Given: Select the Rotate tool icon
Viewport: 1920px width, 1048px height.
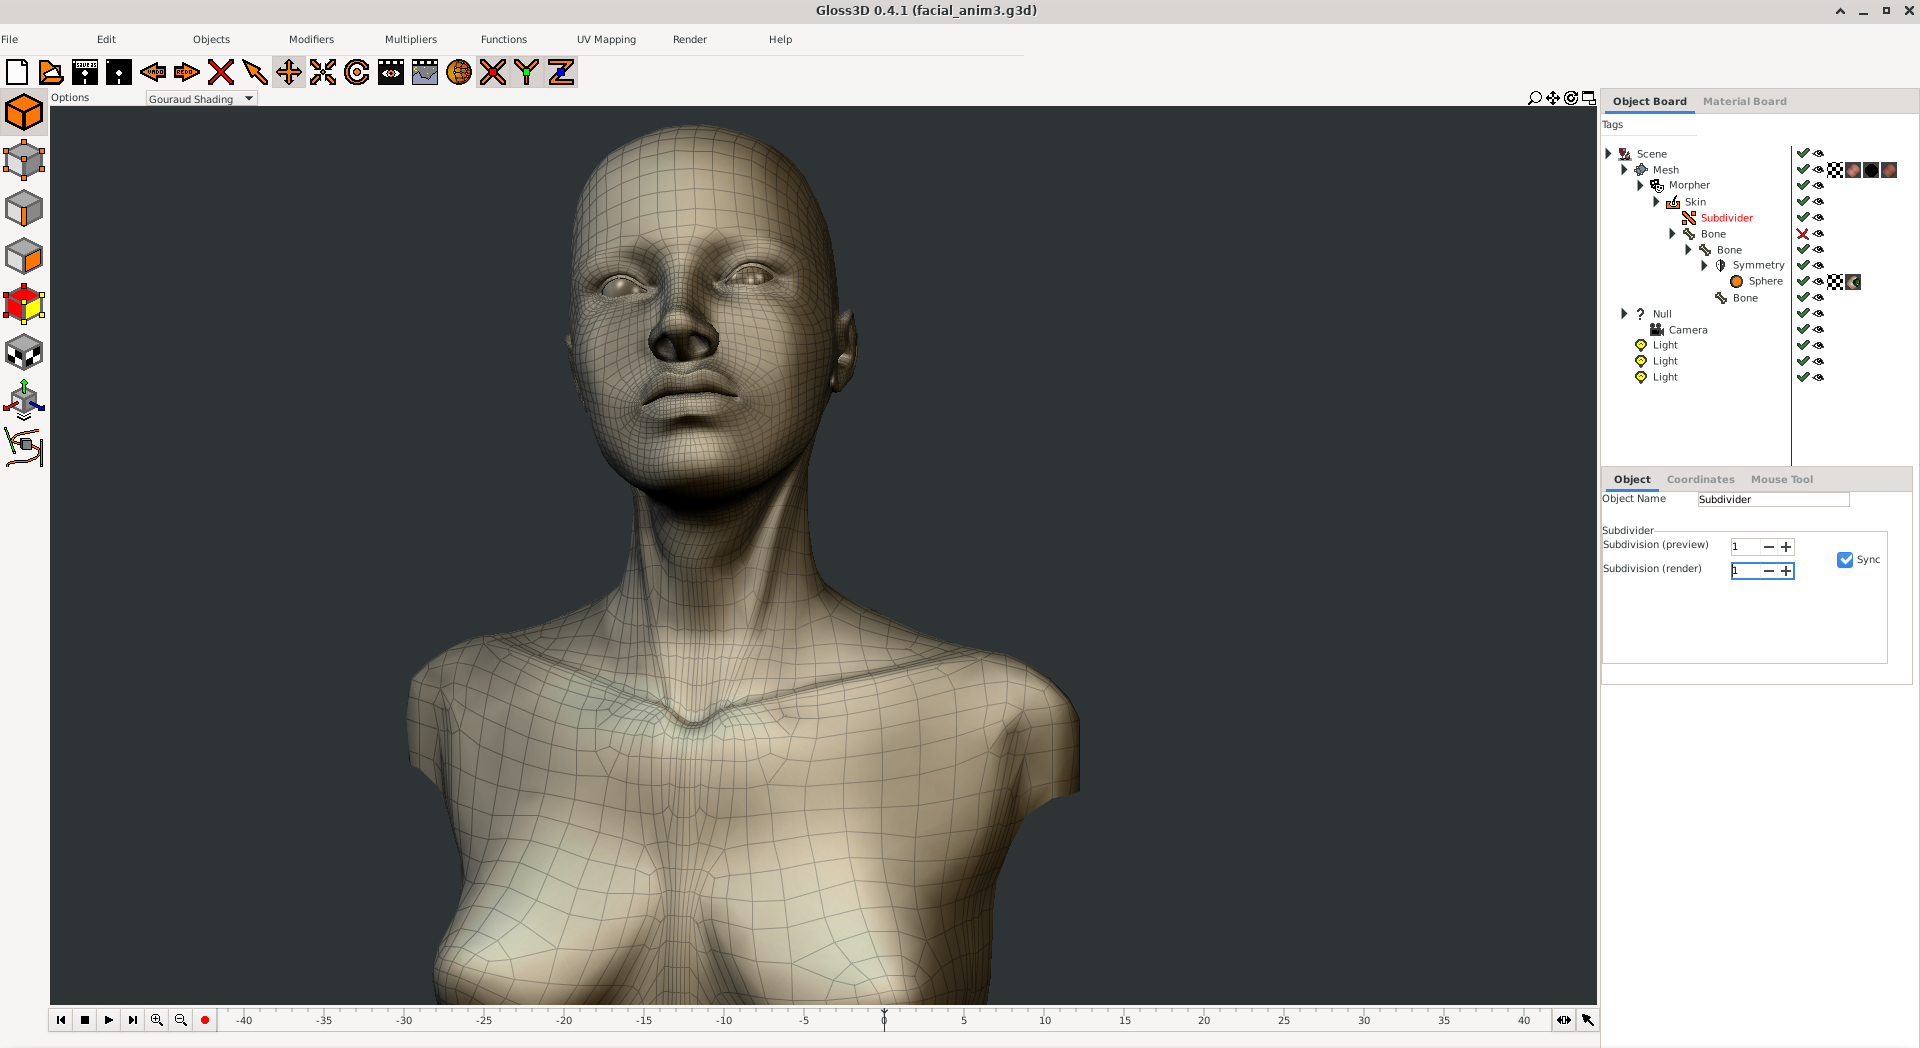Looking at the screenshot, I should [x=357, y=72].
